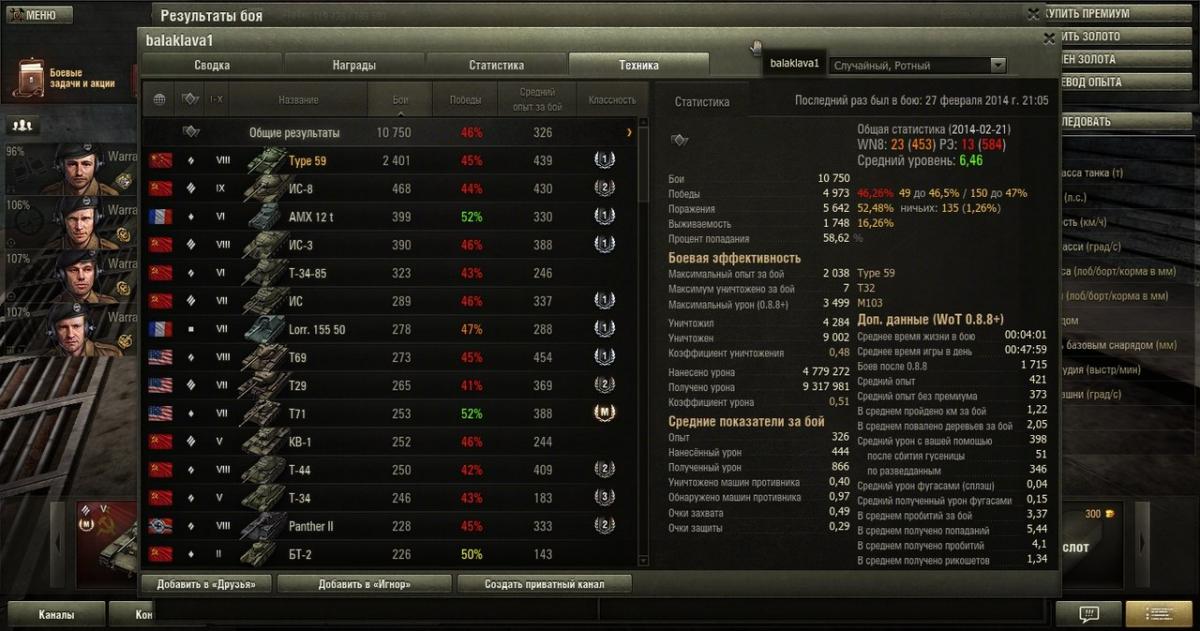Click the ИС-3 tank icon
Image resolution: width=1200 pixels, height=631 pixels.
coord(265,244)
